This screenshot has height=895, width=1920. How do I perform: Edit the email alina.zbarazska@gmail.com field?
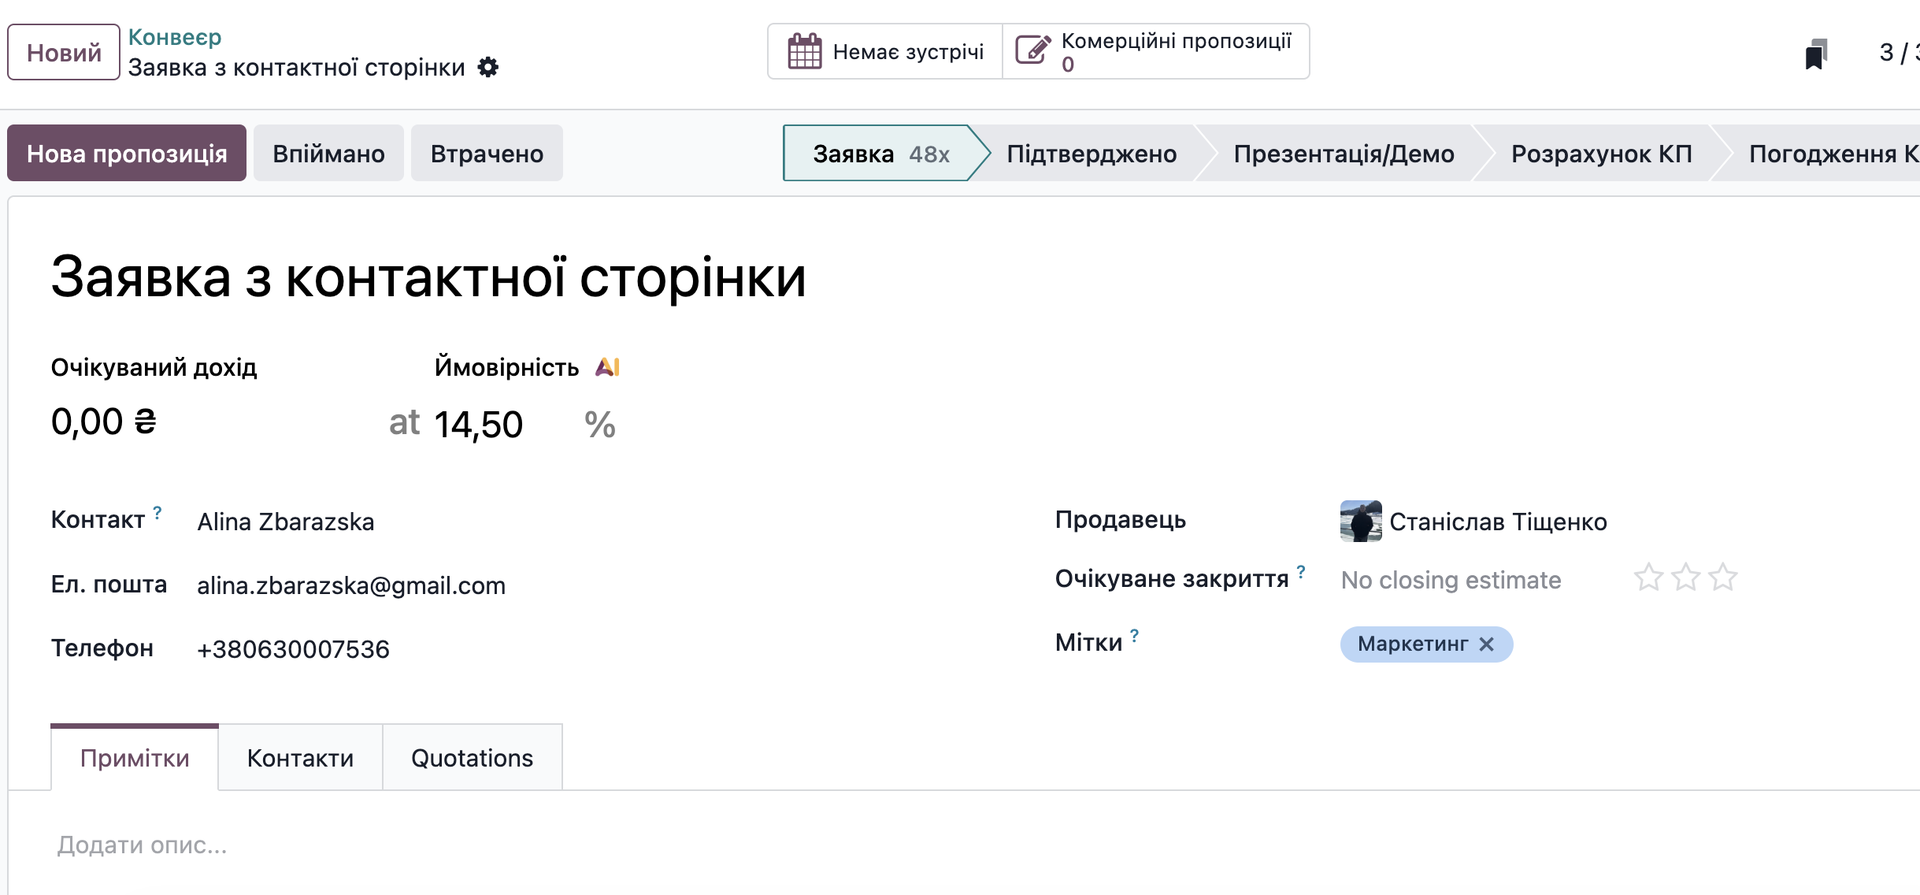351,586
